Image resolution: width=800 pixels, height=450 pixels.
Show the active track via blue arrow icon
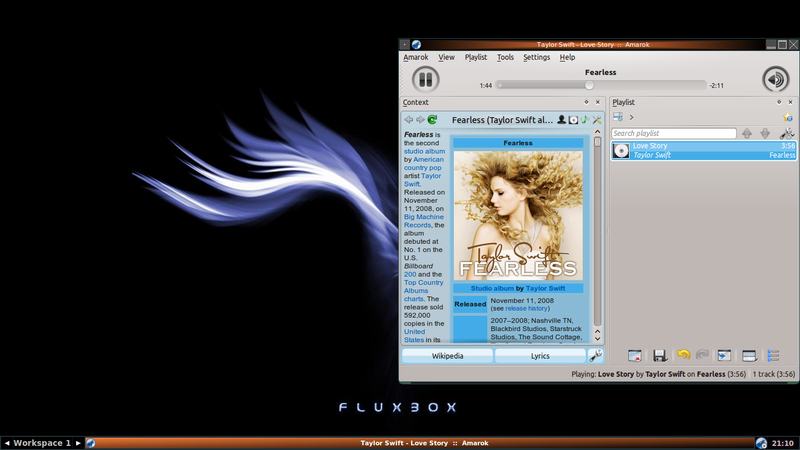(x=724, y=356)
